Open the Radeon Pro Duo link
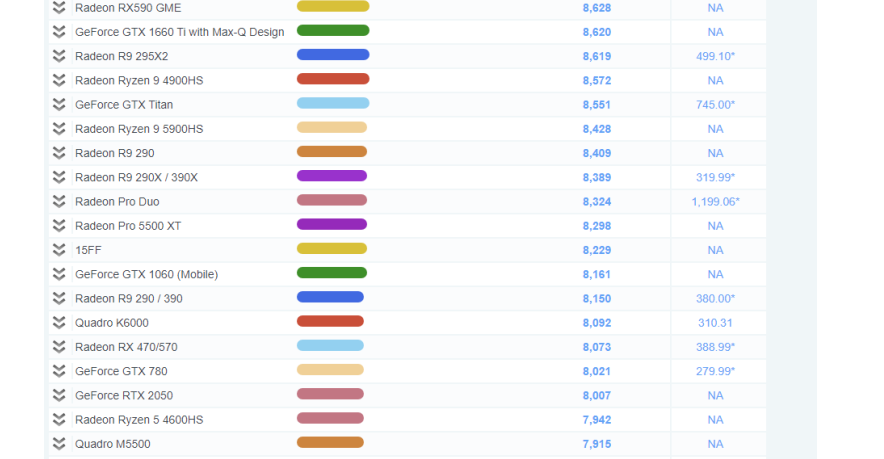 click(x=117, y=202)
